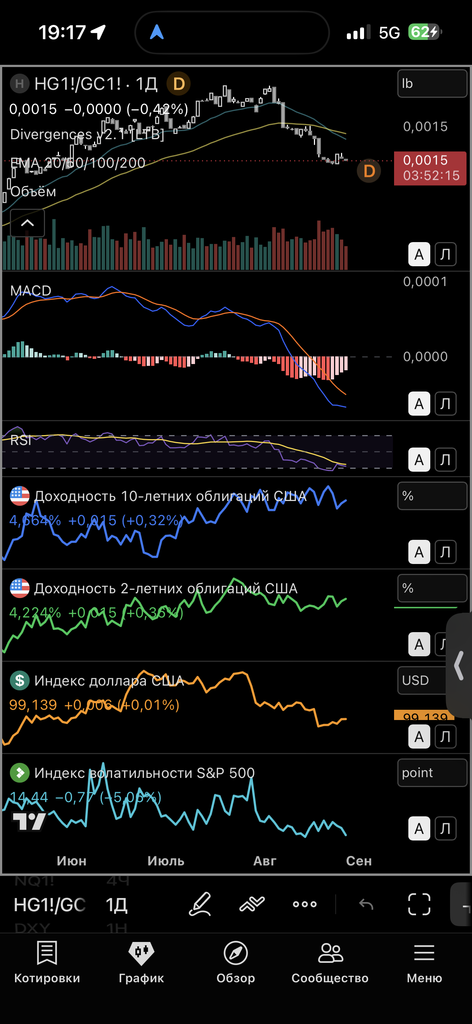Enter fullscreen chart mode
The width and height of the screenshot is (472, 1024).
point(419,904)
